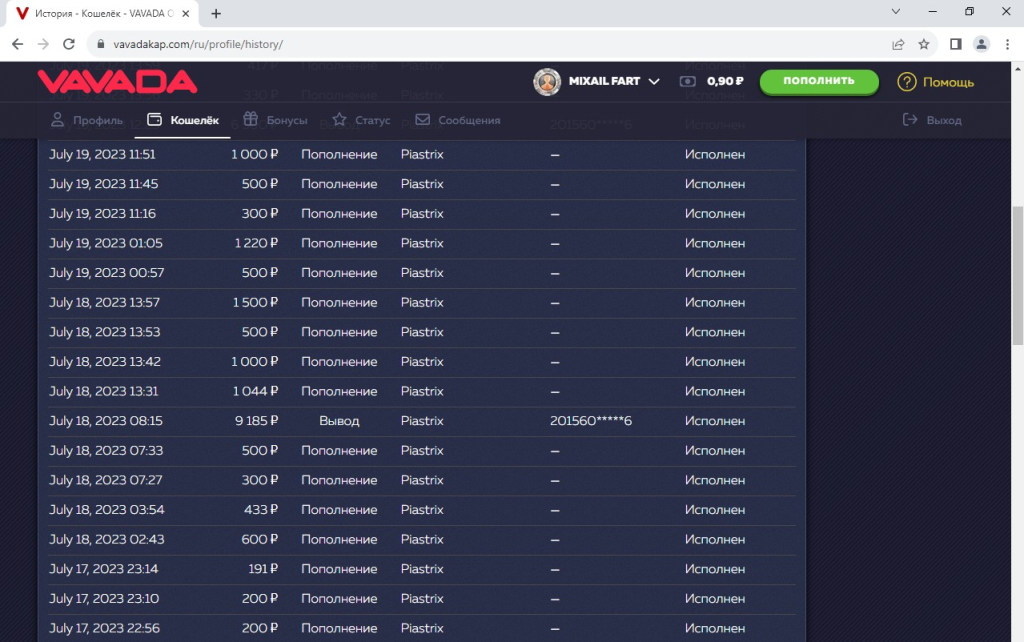1024x642 pixels.
Task: Click the wallet balance money icon
Action: coord(687,82)
